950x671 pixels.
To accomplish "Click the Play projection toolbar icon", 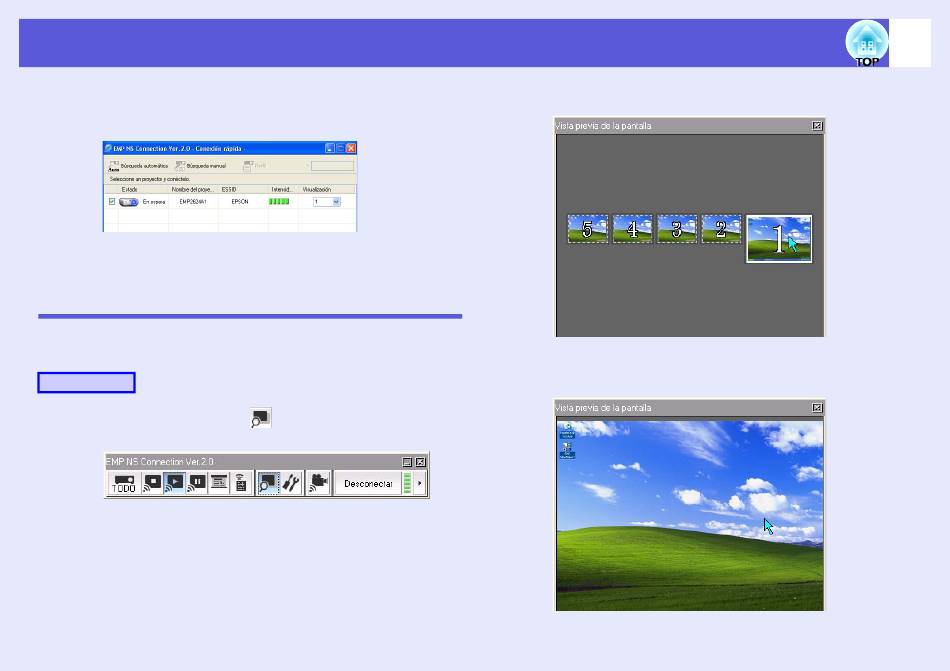I will point(174,483).
